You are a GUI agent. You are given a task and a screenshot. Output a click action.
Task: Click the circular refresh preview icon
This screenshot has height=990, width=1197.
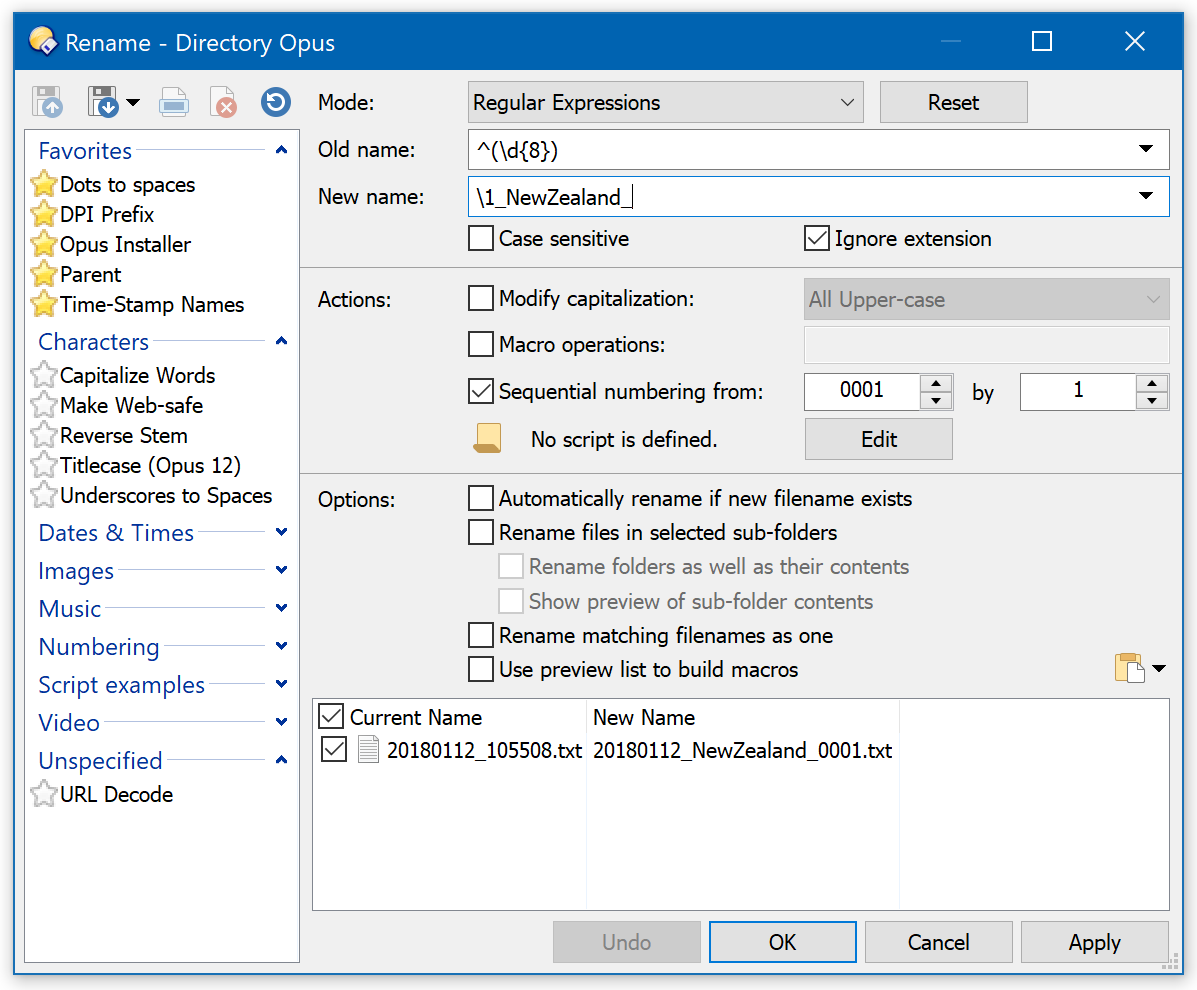276,102
